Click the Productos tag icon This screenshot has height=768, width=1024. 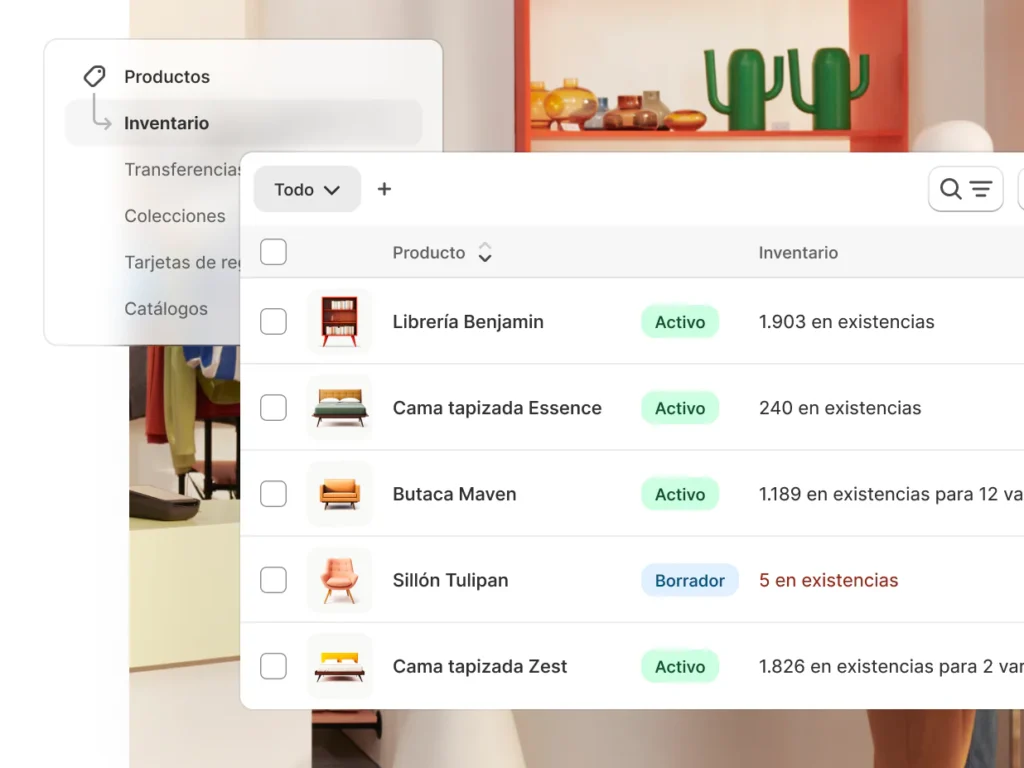[x=94, y=76]
